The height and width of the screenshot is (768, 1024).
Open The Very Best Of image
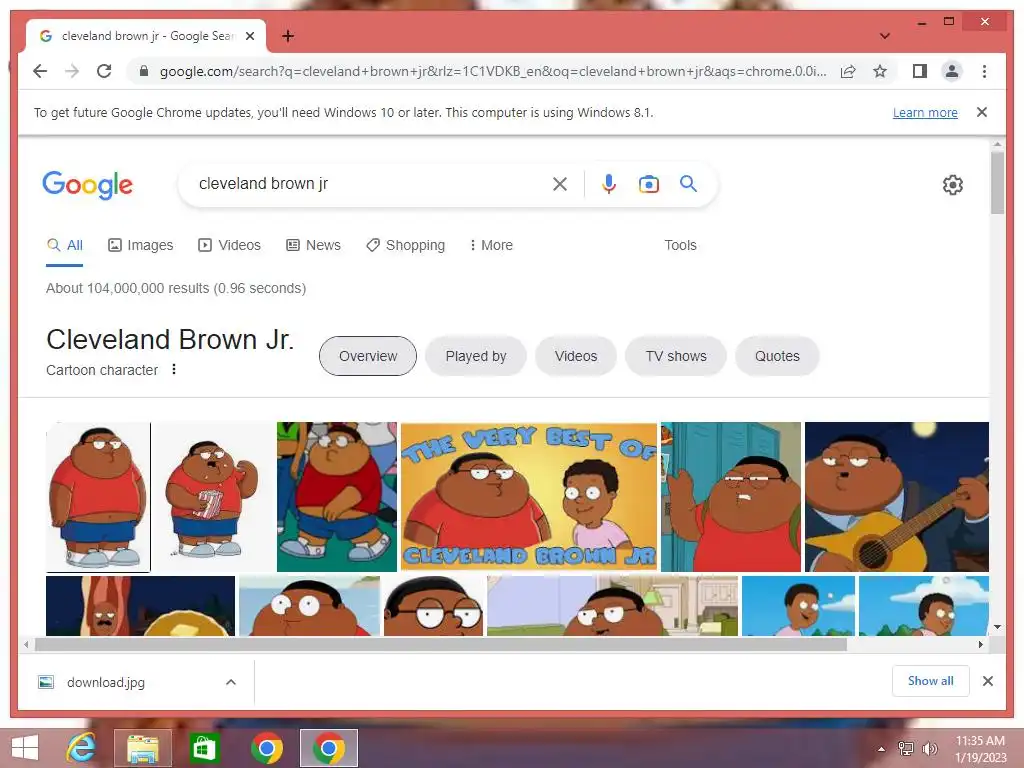pos(529,497)
